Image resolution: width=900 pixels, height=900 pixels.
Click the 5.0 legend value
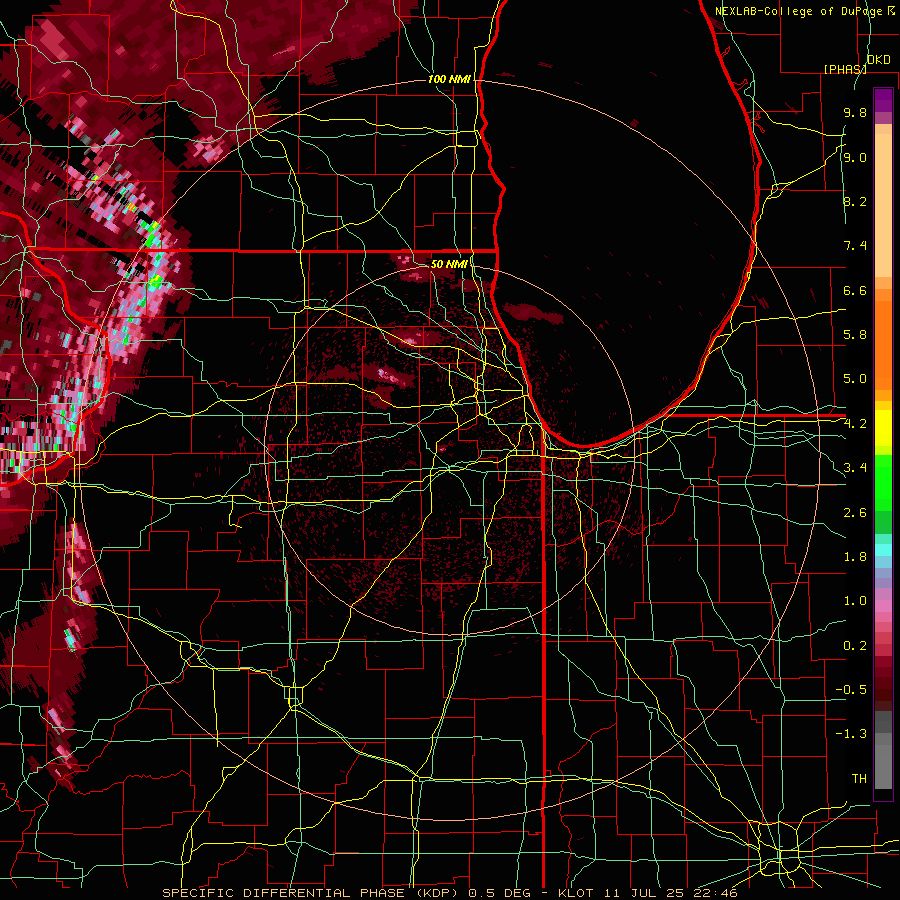tap(855, 379)
